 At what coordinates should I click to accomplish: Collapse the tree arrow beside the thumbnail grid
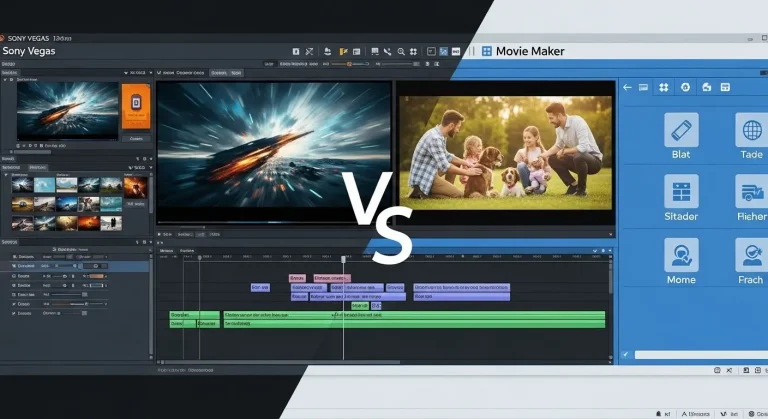6,175
